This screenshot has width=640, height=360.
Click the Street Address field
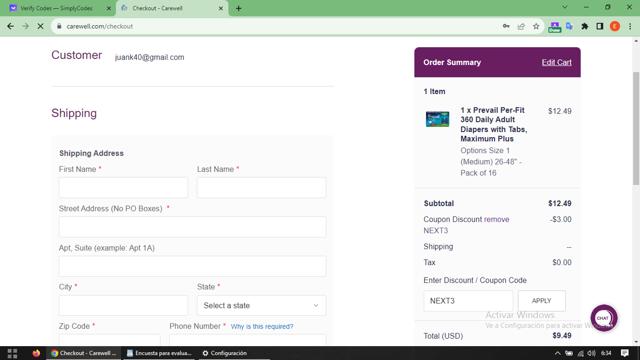pos(192,227)
